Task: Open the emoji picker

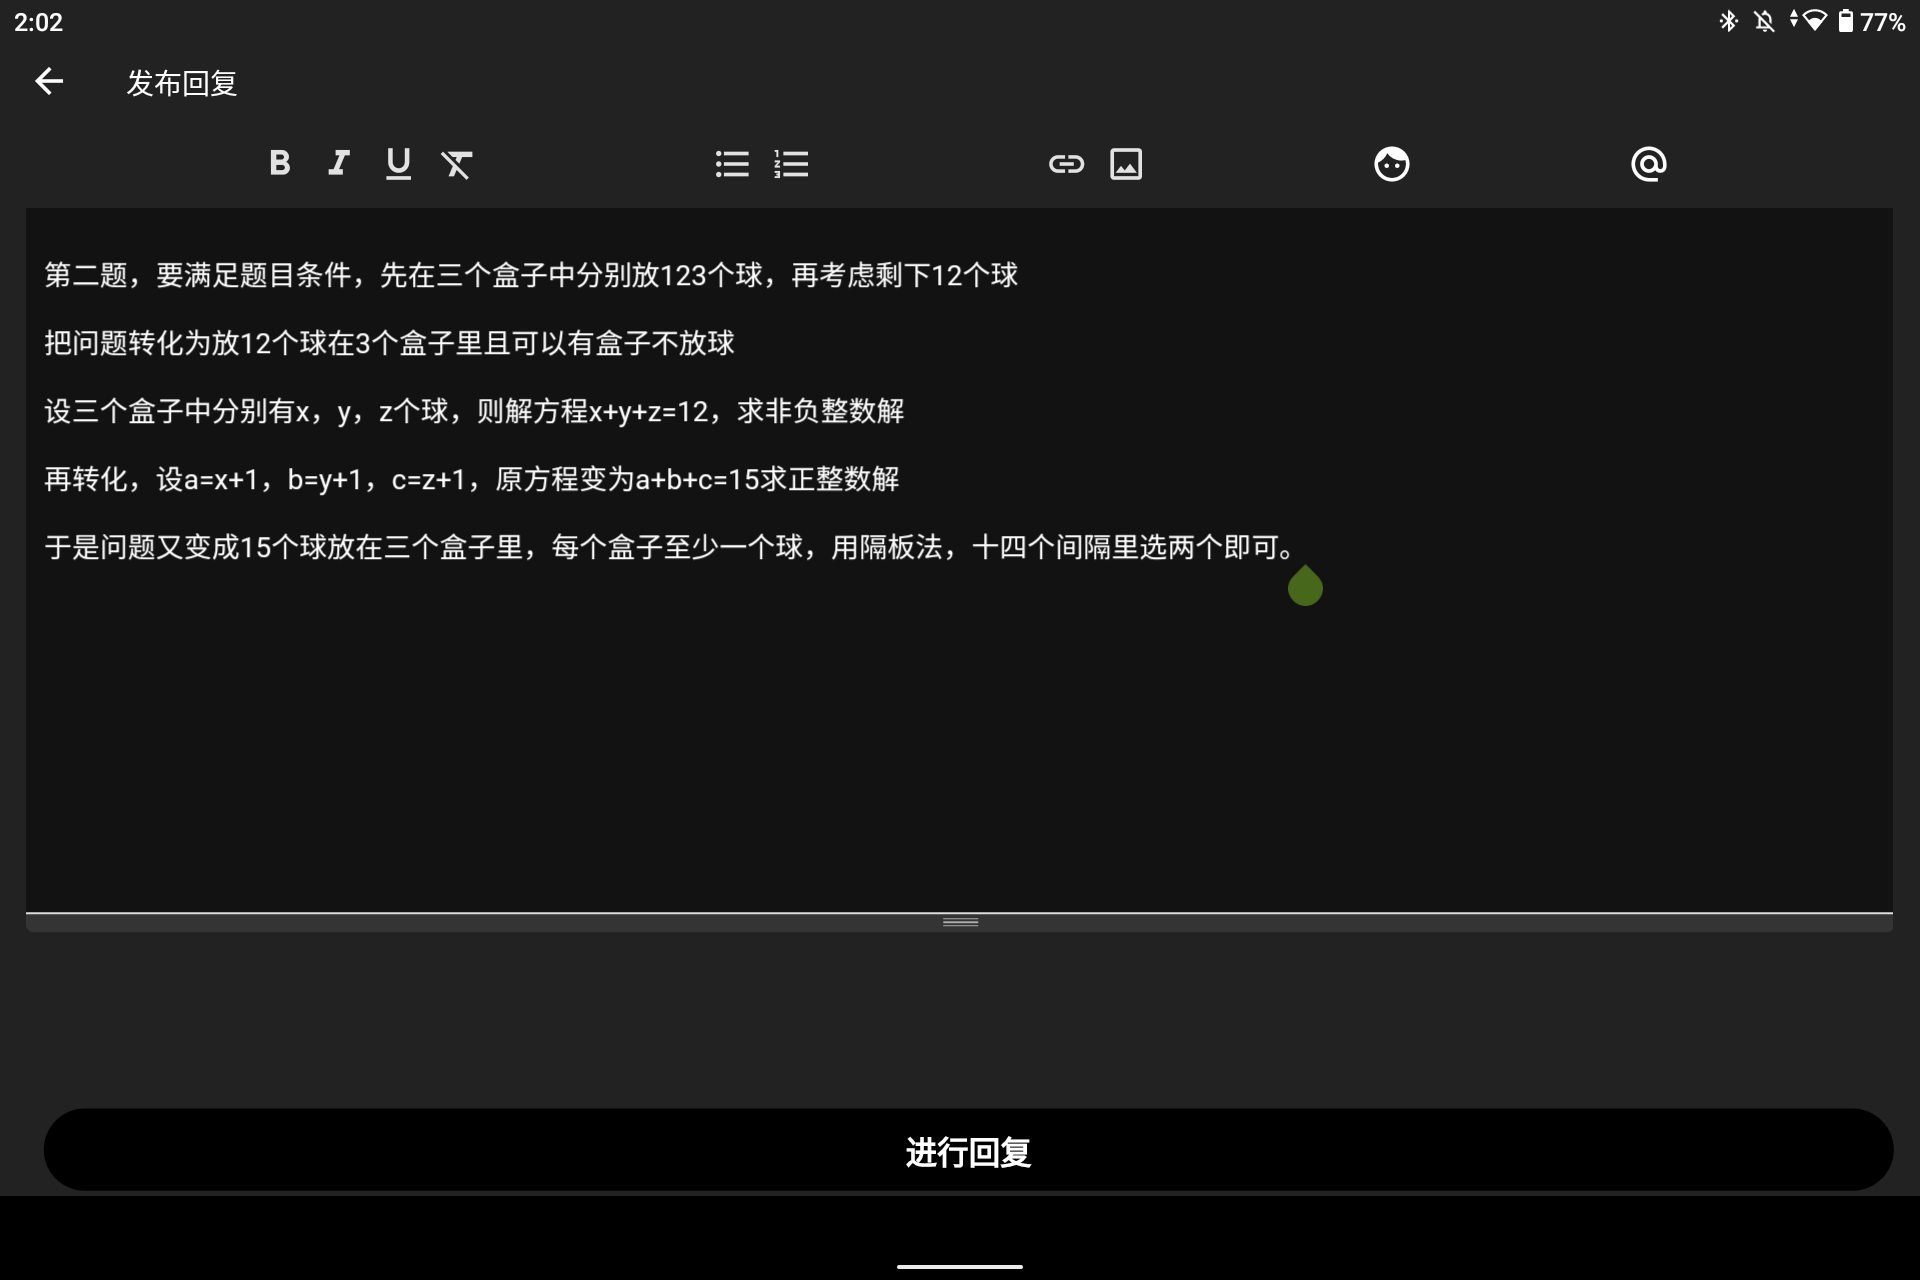Action: [x=1391, y=164]
